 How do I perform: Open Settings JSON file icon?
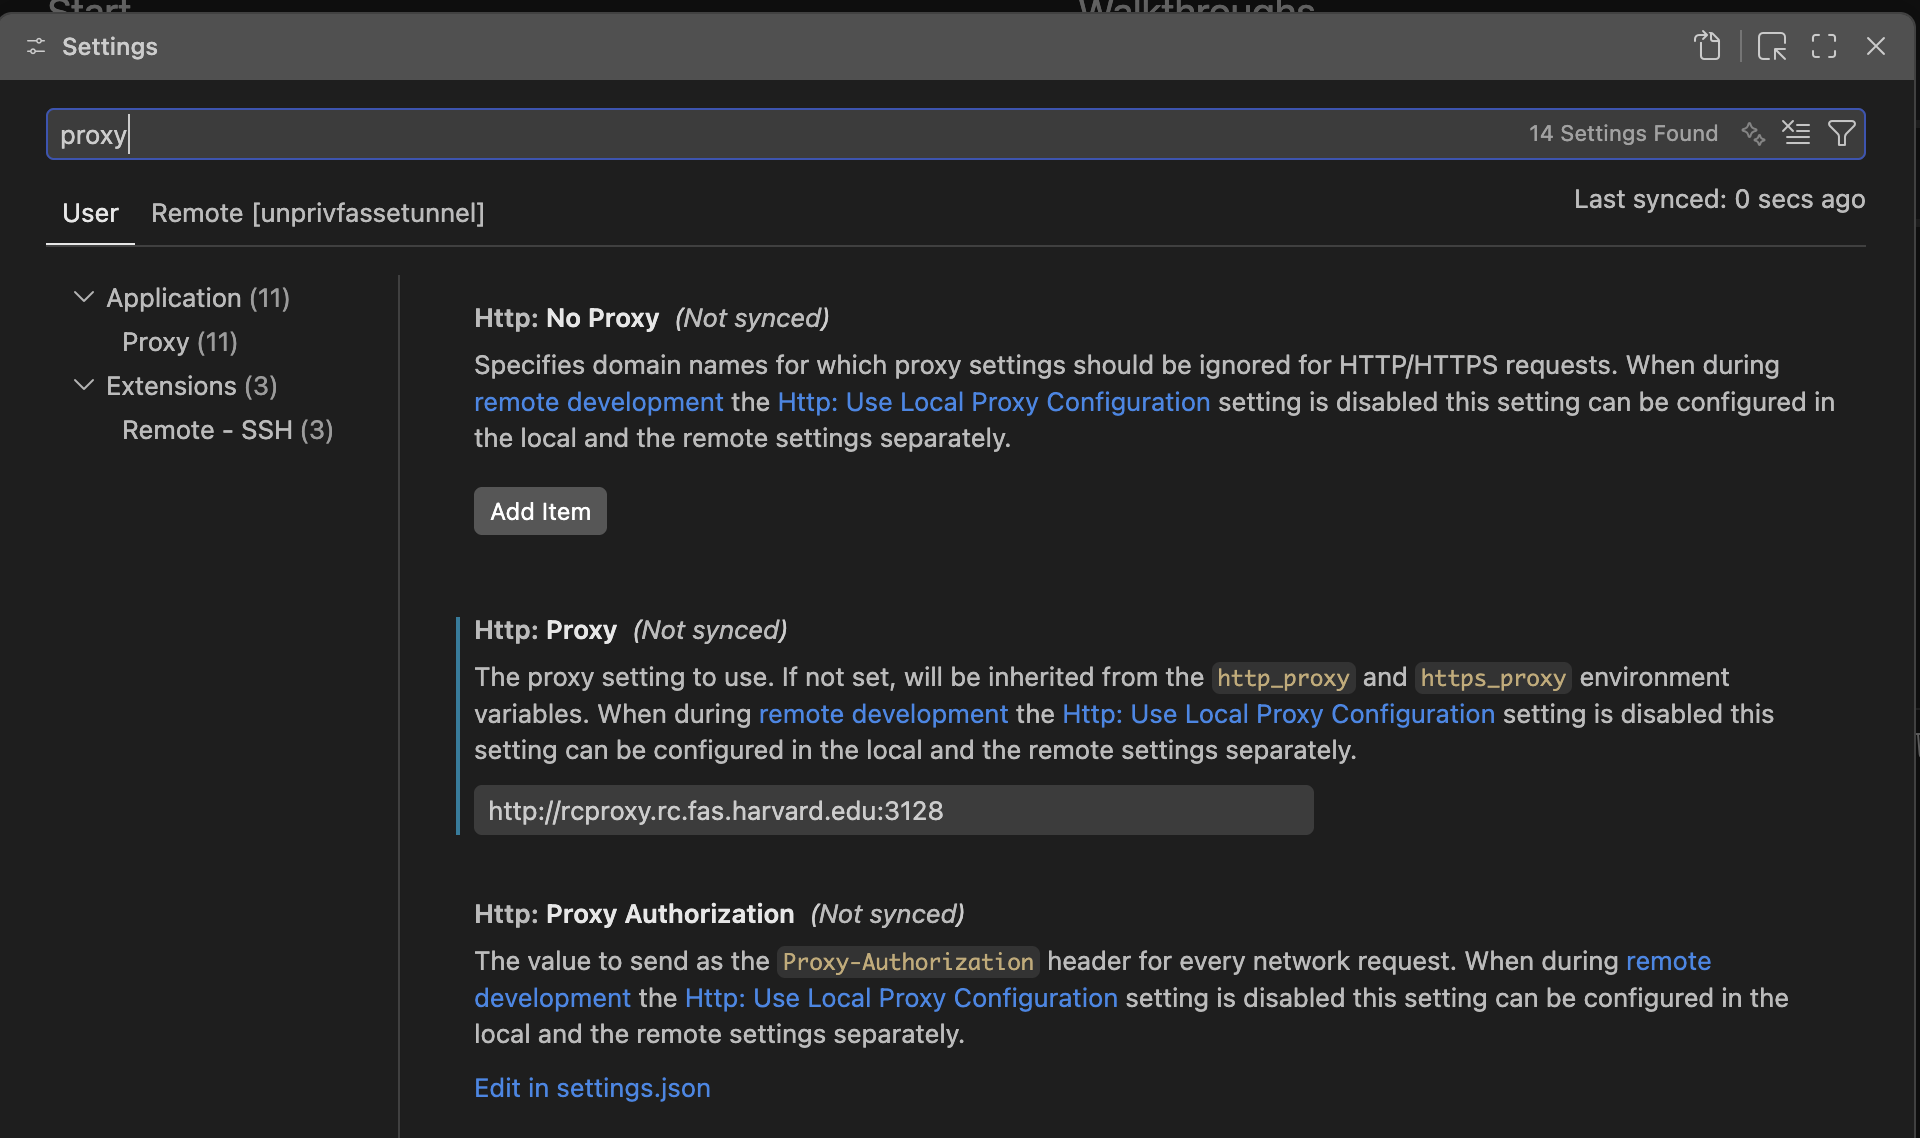click(1708, 46)
